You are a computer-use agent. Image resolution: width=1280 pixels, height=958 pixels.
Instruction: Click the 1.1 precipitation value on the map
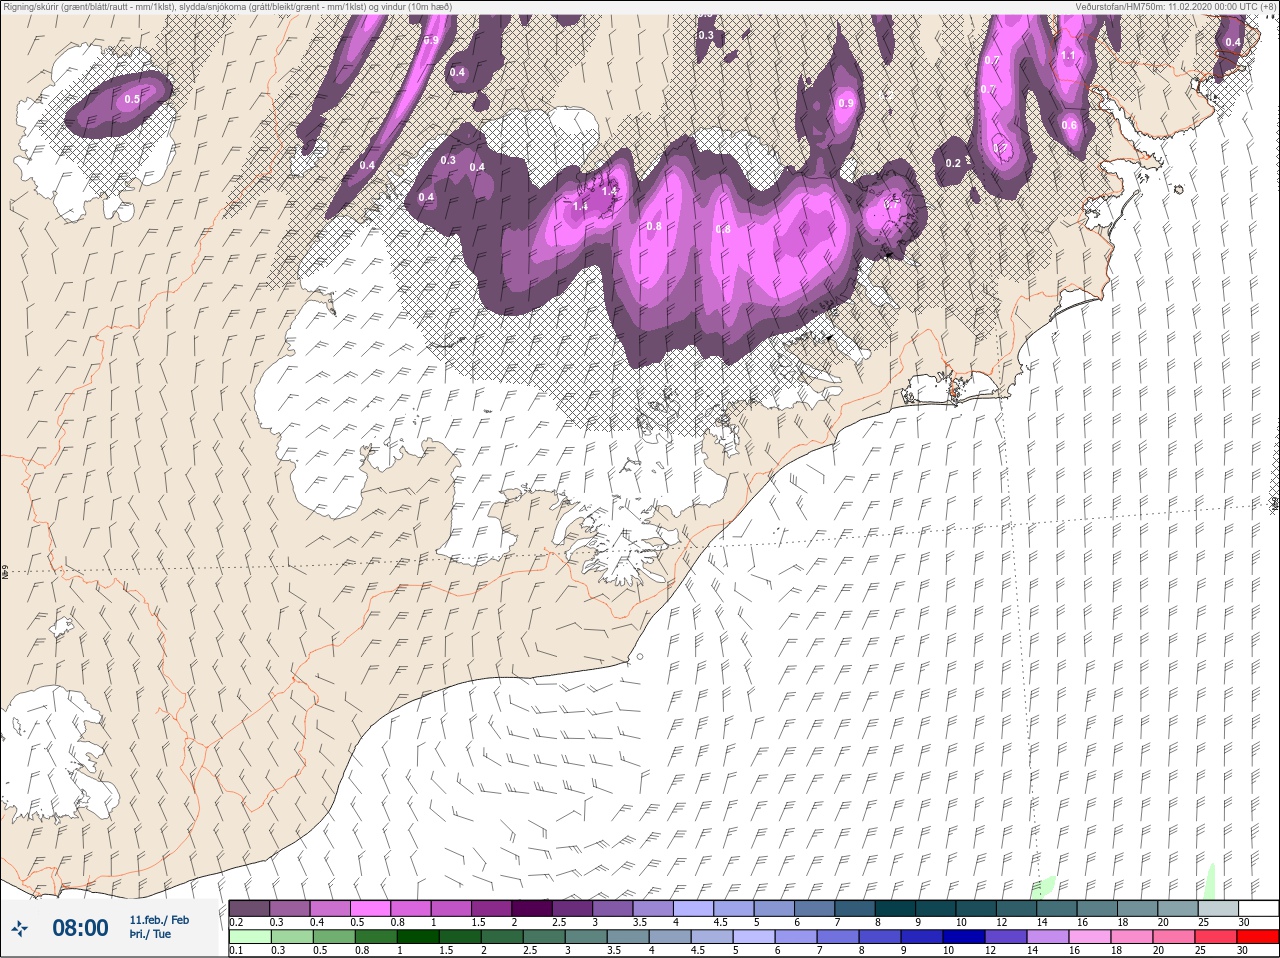tap(1068, 56)
